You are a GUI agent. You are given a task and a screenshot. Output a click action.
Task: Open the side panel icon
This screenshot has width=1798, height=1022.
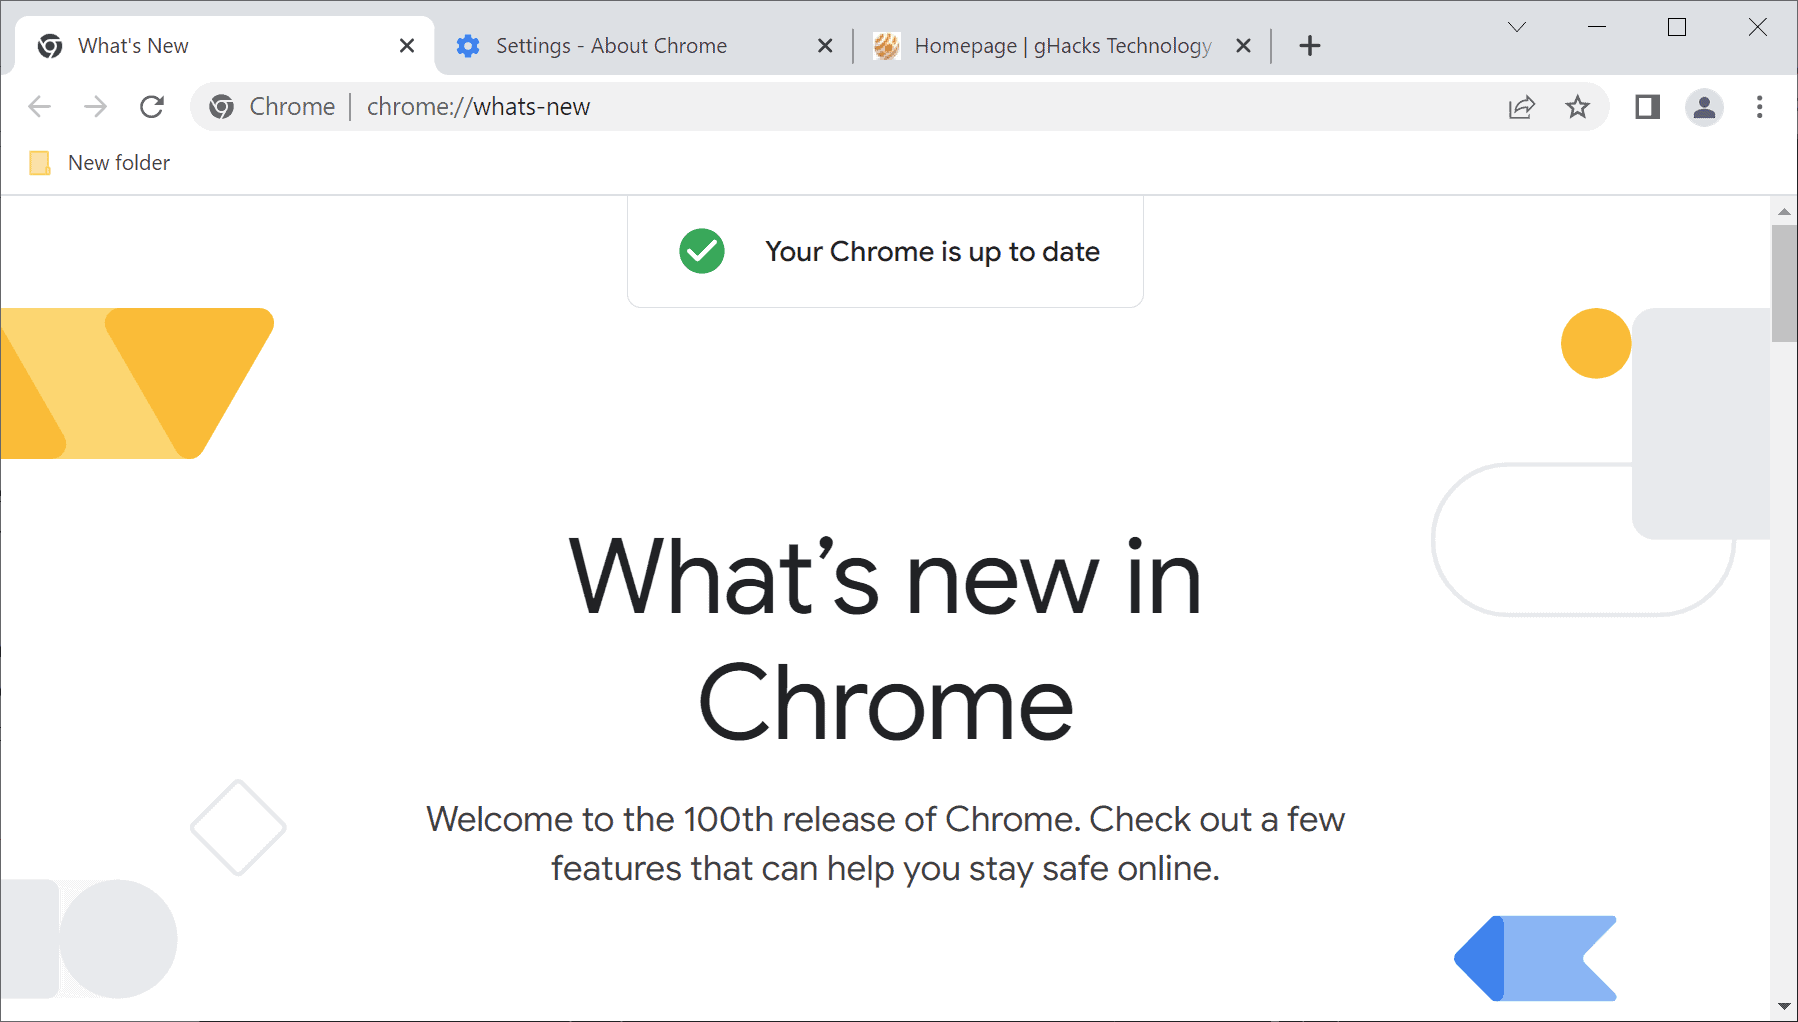tap(1647, 107)
